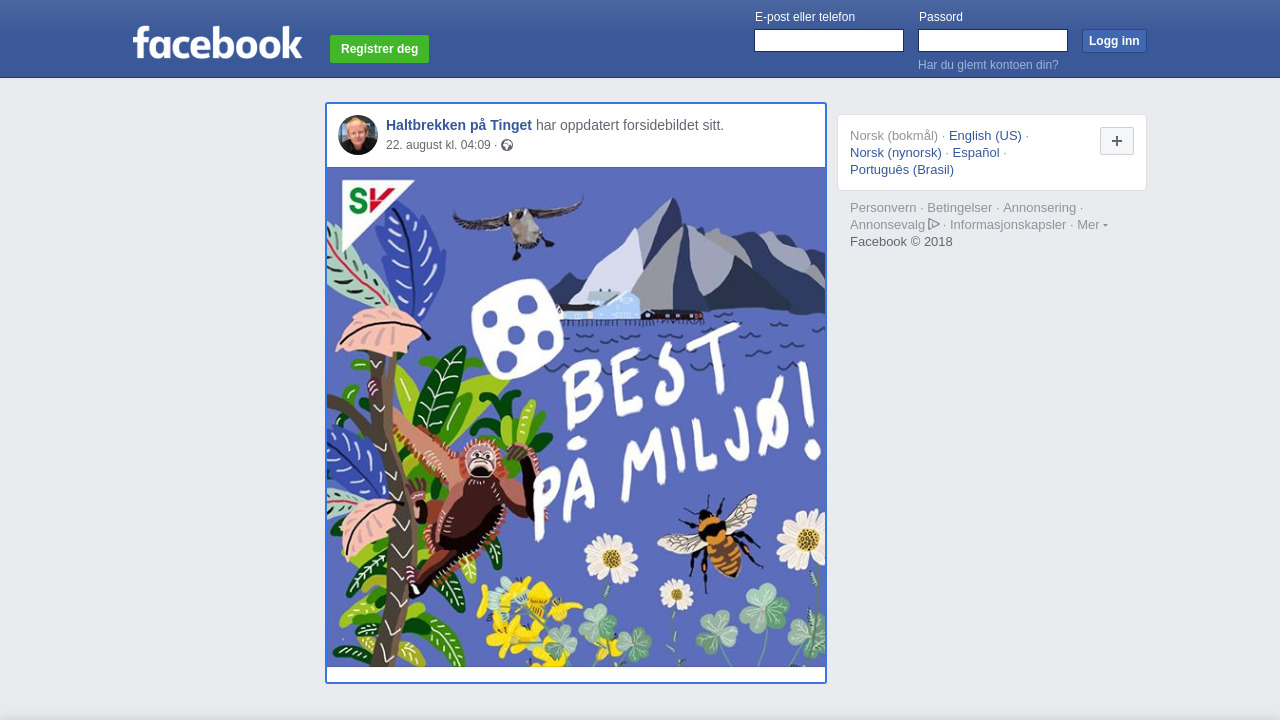Open the Informasjonskapsler footer link
1280x720 pixels.
click(1008, 225)
